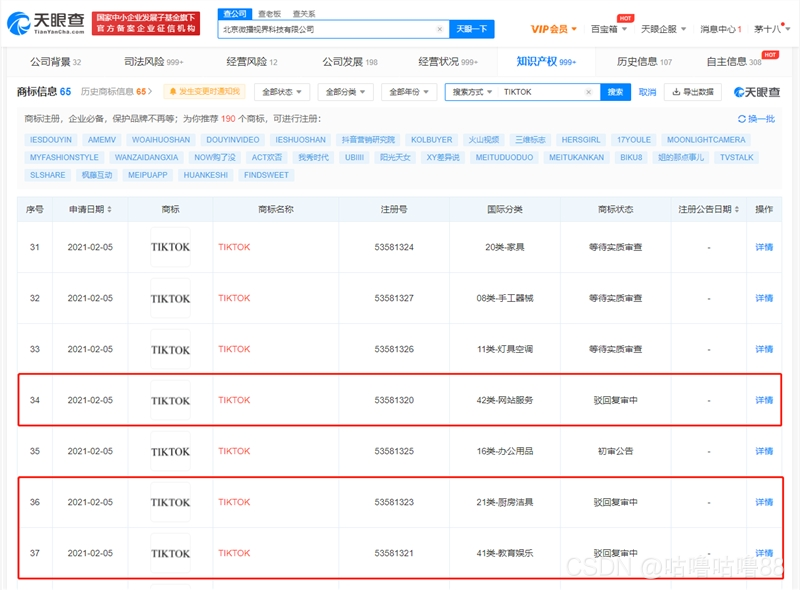The height and width of the screenshot is (590, 800).
Task: Switch to the operating risk tab
Action: tap(252, 62)
